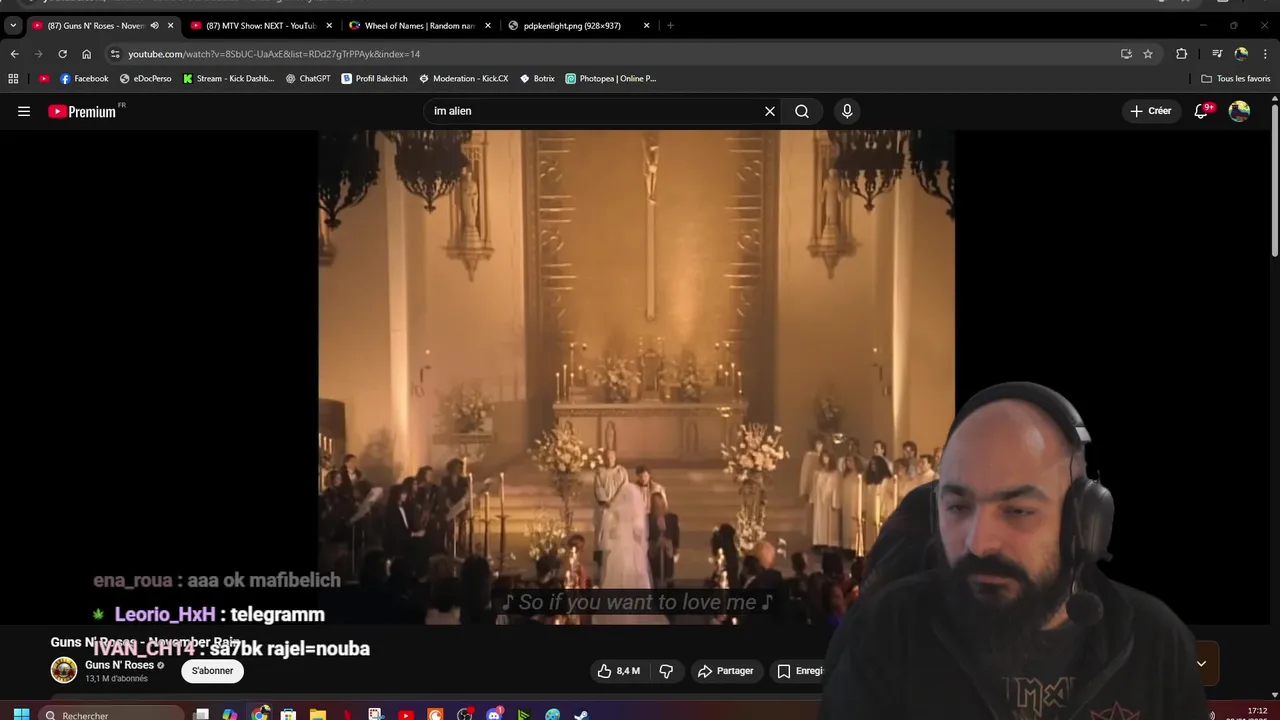Go forward in browser history
The width and height of the screenshot is (1280, 720).
(x=38, y=54)
